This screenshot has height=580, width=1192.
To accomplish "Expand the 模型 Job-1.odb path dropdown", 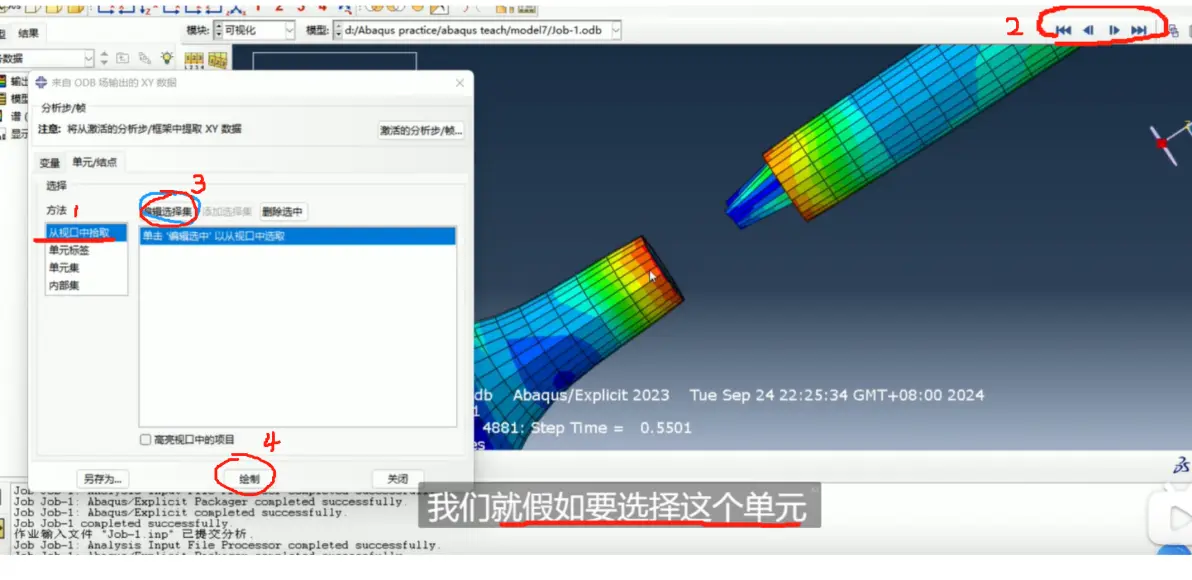I will pyautogui.click(x=477, y=30).
